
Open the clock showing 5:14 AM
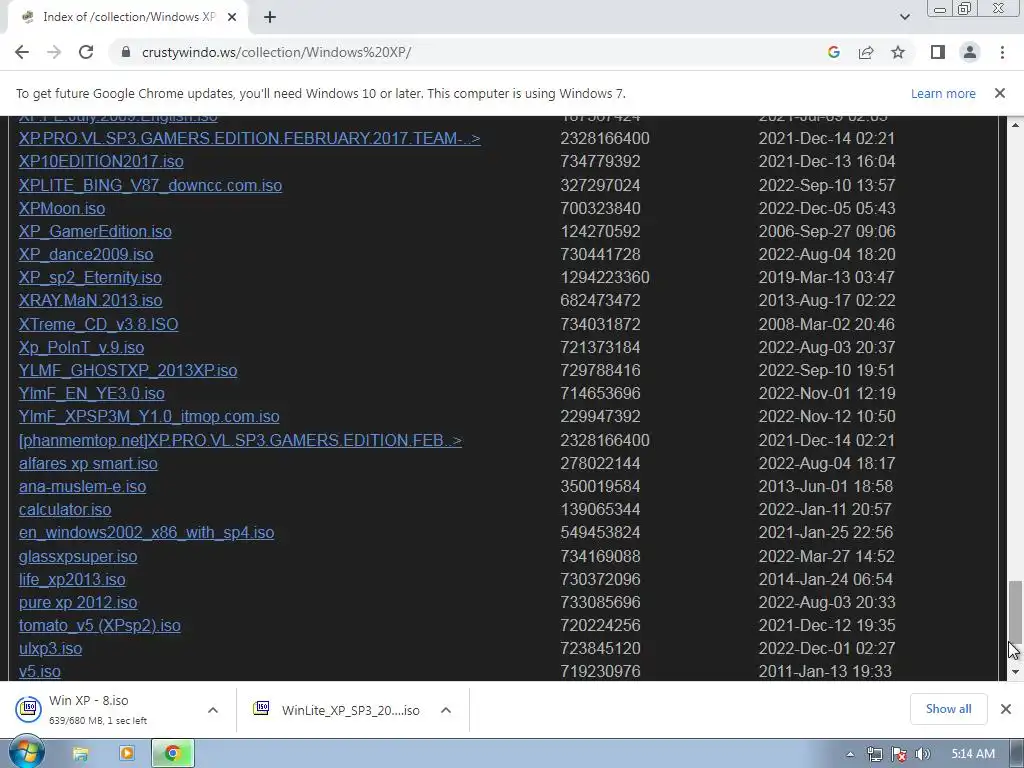click(x=973, y=754)
